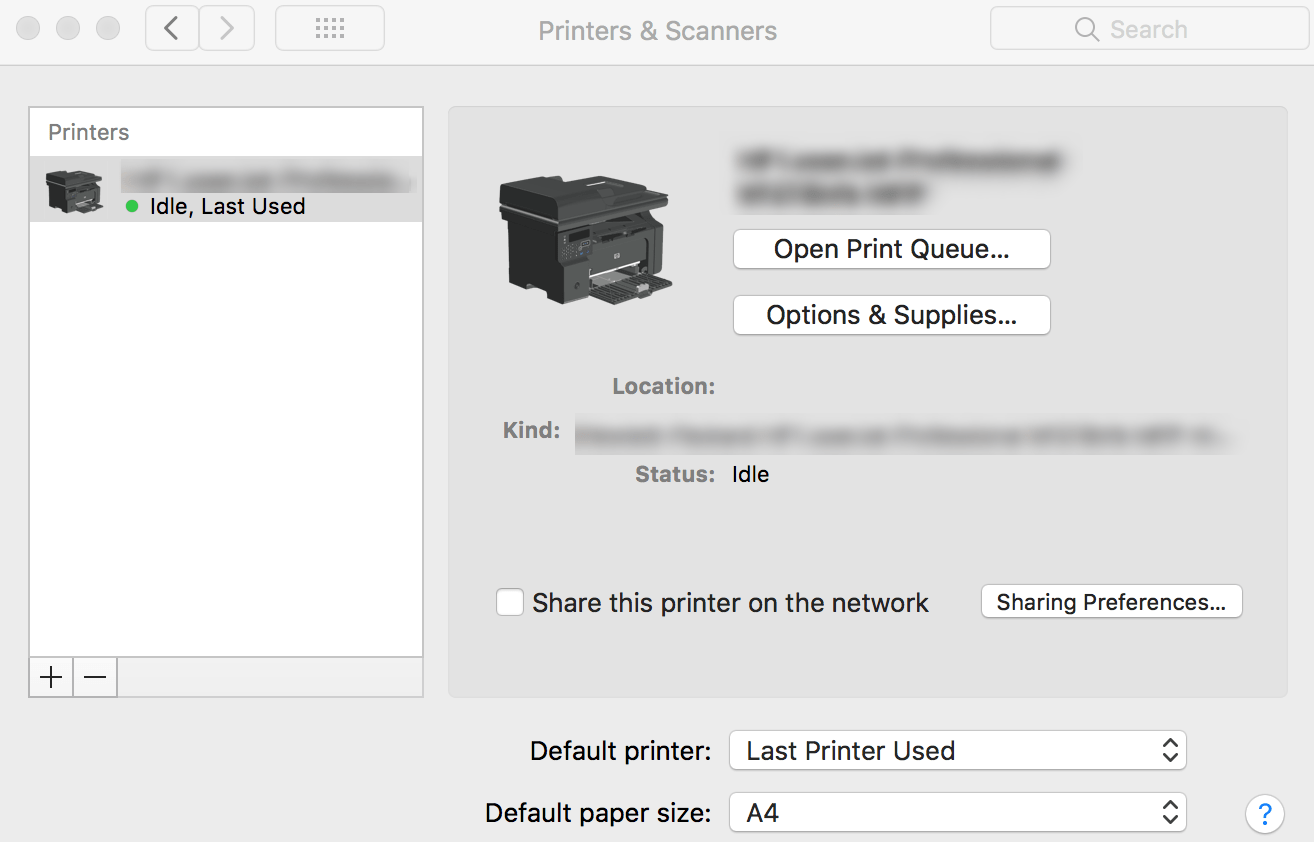Click the Show All grid icon
This screenshot has width=1314, height=842.
click(x=329, y=27)
